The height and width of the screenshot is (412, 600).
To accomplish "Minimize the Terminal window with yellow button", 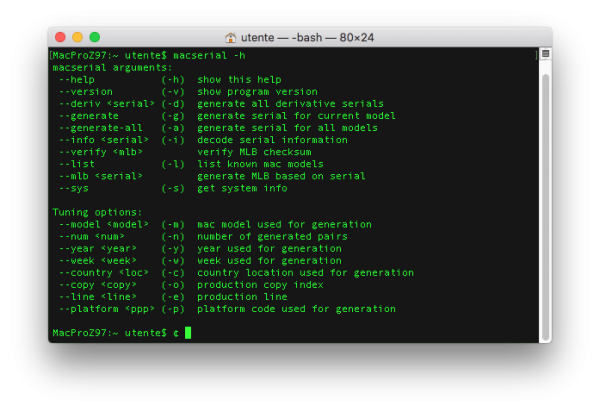I will coord(77,37).
